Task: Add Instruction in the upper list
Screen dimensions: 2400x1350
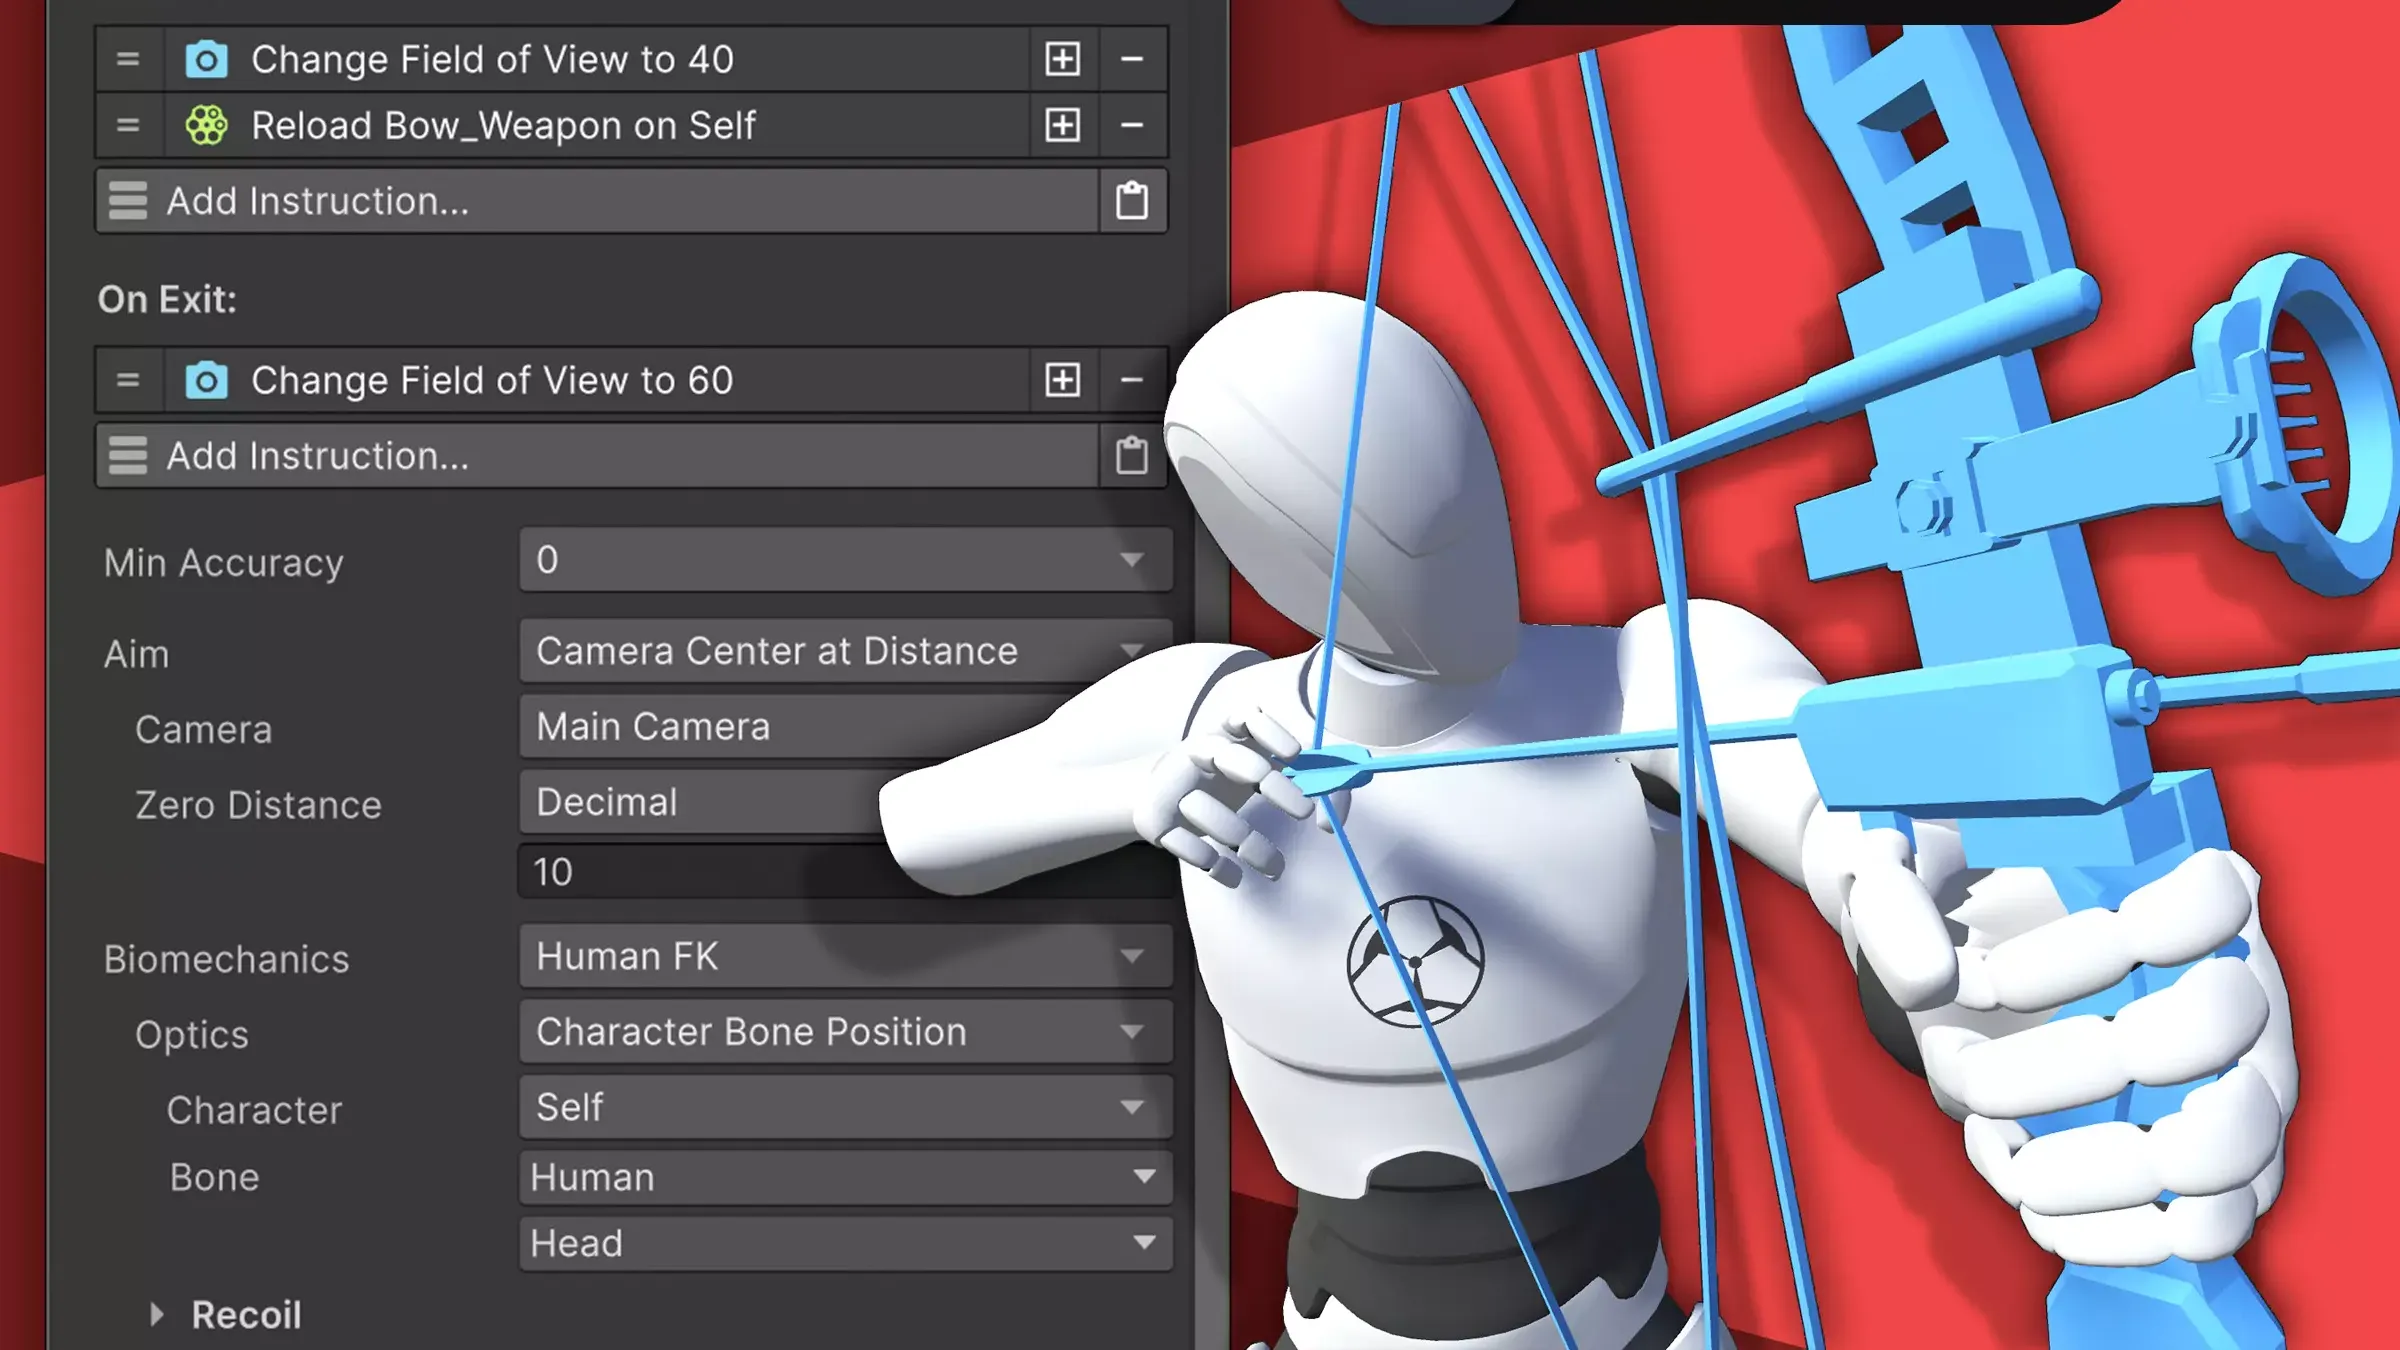Action: point(598,201)
